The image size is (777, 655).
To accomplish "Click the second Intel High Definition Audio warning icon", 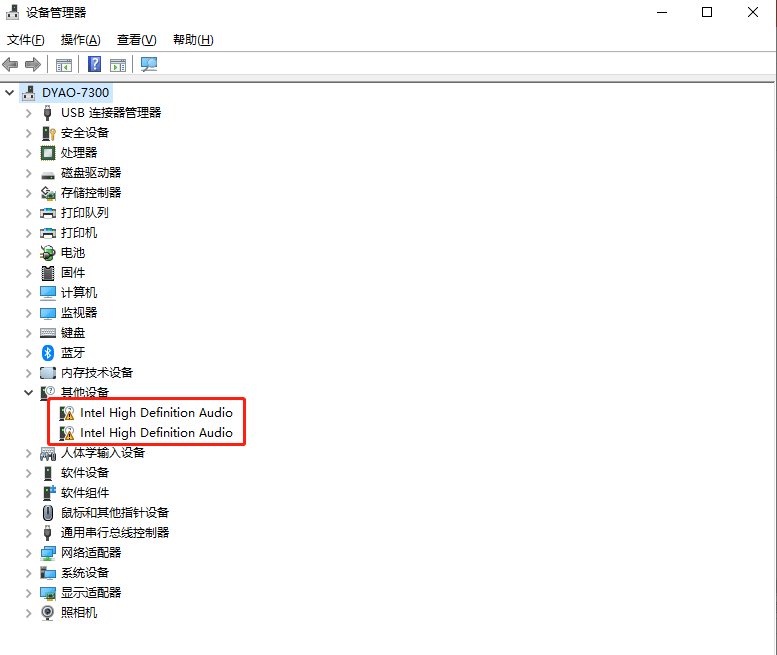I will [66, 433].
